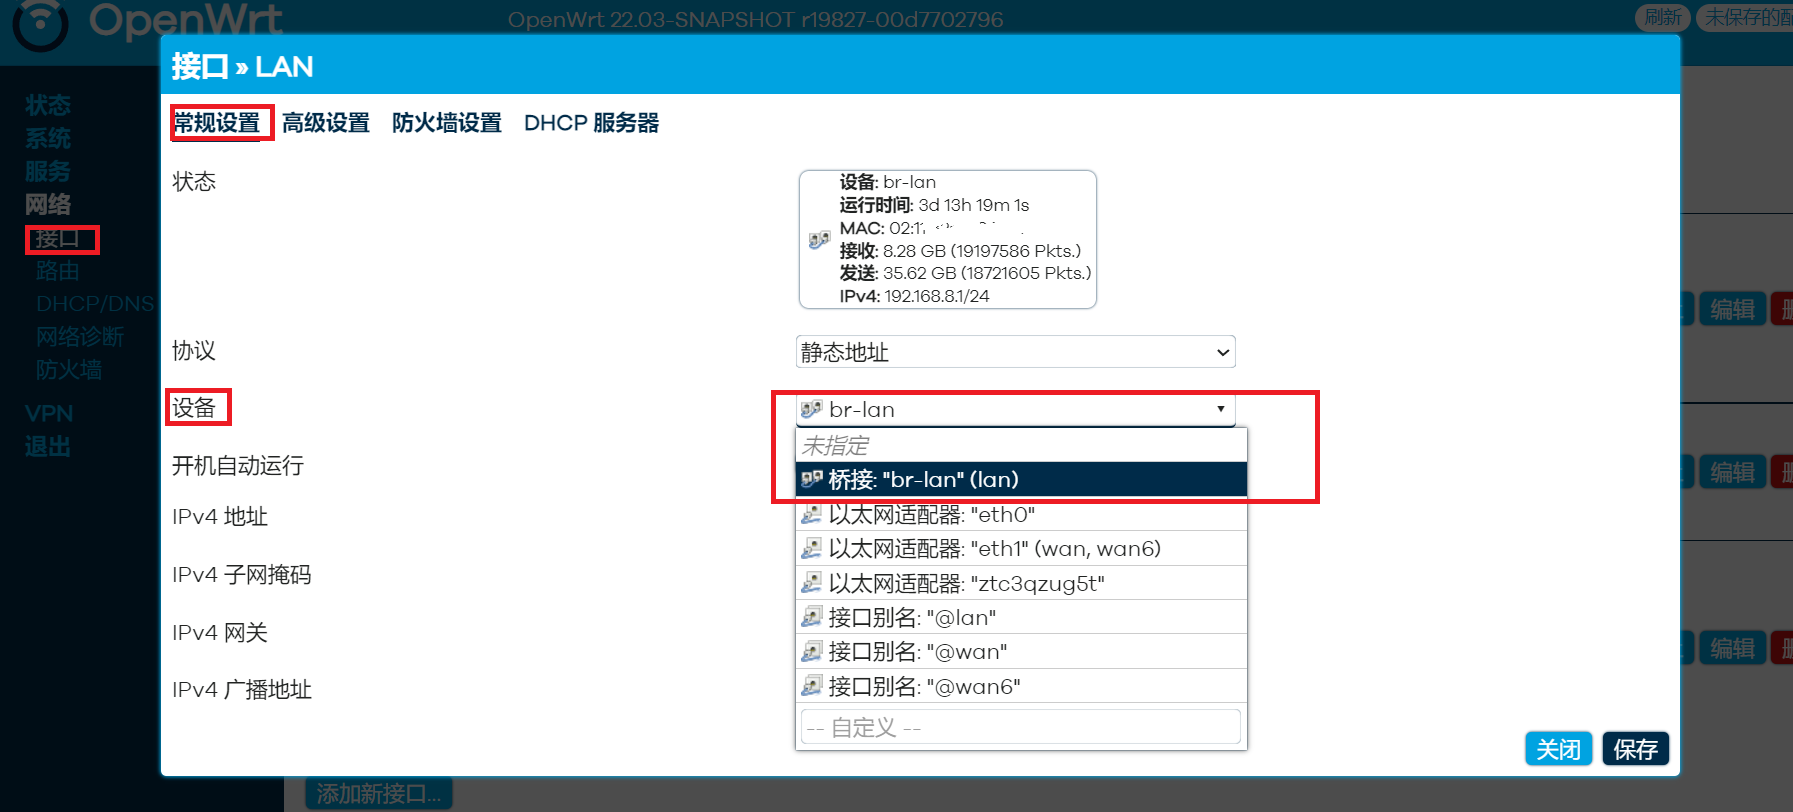The width and height of the screenshot is (1793, 812).
Task: Open 系统 in sidebar menu
Action: click(x=48, y=138)
